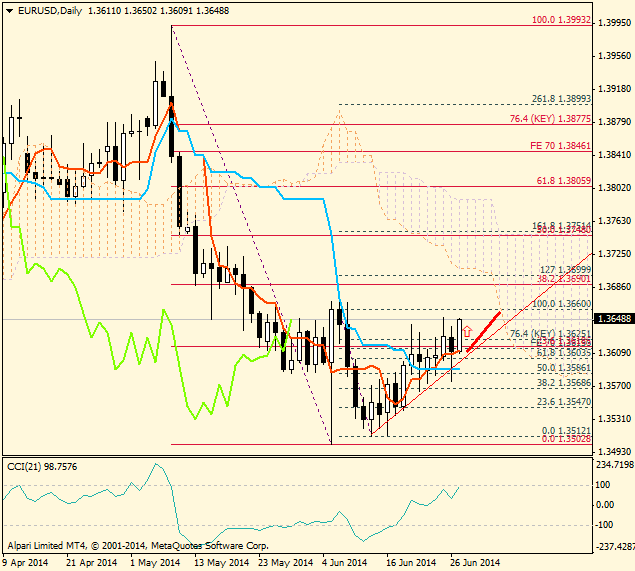The image size is (635, 571).
Task: Click the 38.2 1.36901 level label
Action: pos(564,279)
